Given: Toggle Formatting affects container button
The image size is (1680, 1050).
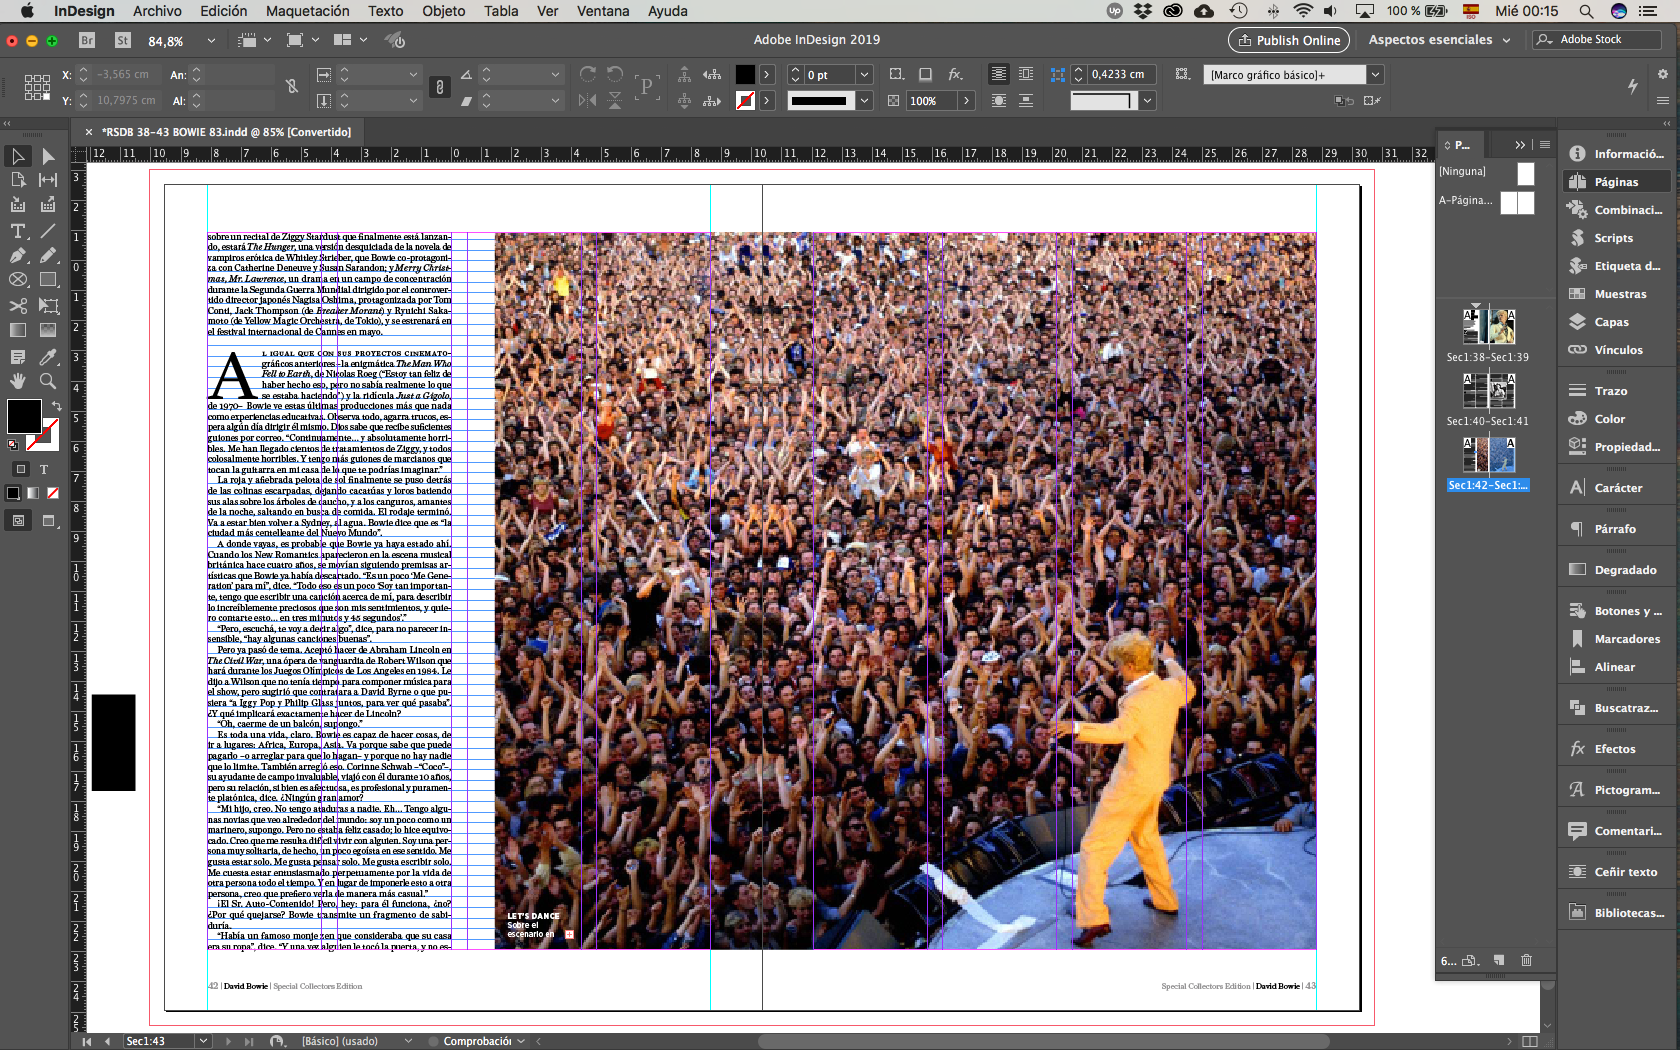Looking at the screenshot, I should (x=20, y=468).
